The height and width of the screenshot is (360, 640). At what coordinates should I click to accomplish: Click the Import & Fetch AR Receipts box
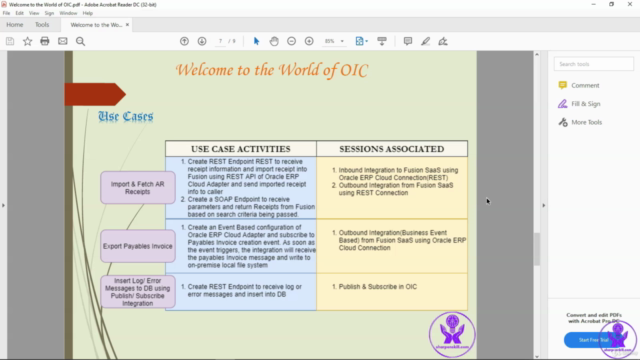(138, 188)
